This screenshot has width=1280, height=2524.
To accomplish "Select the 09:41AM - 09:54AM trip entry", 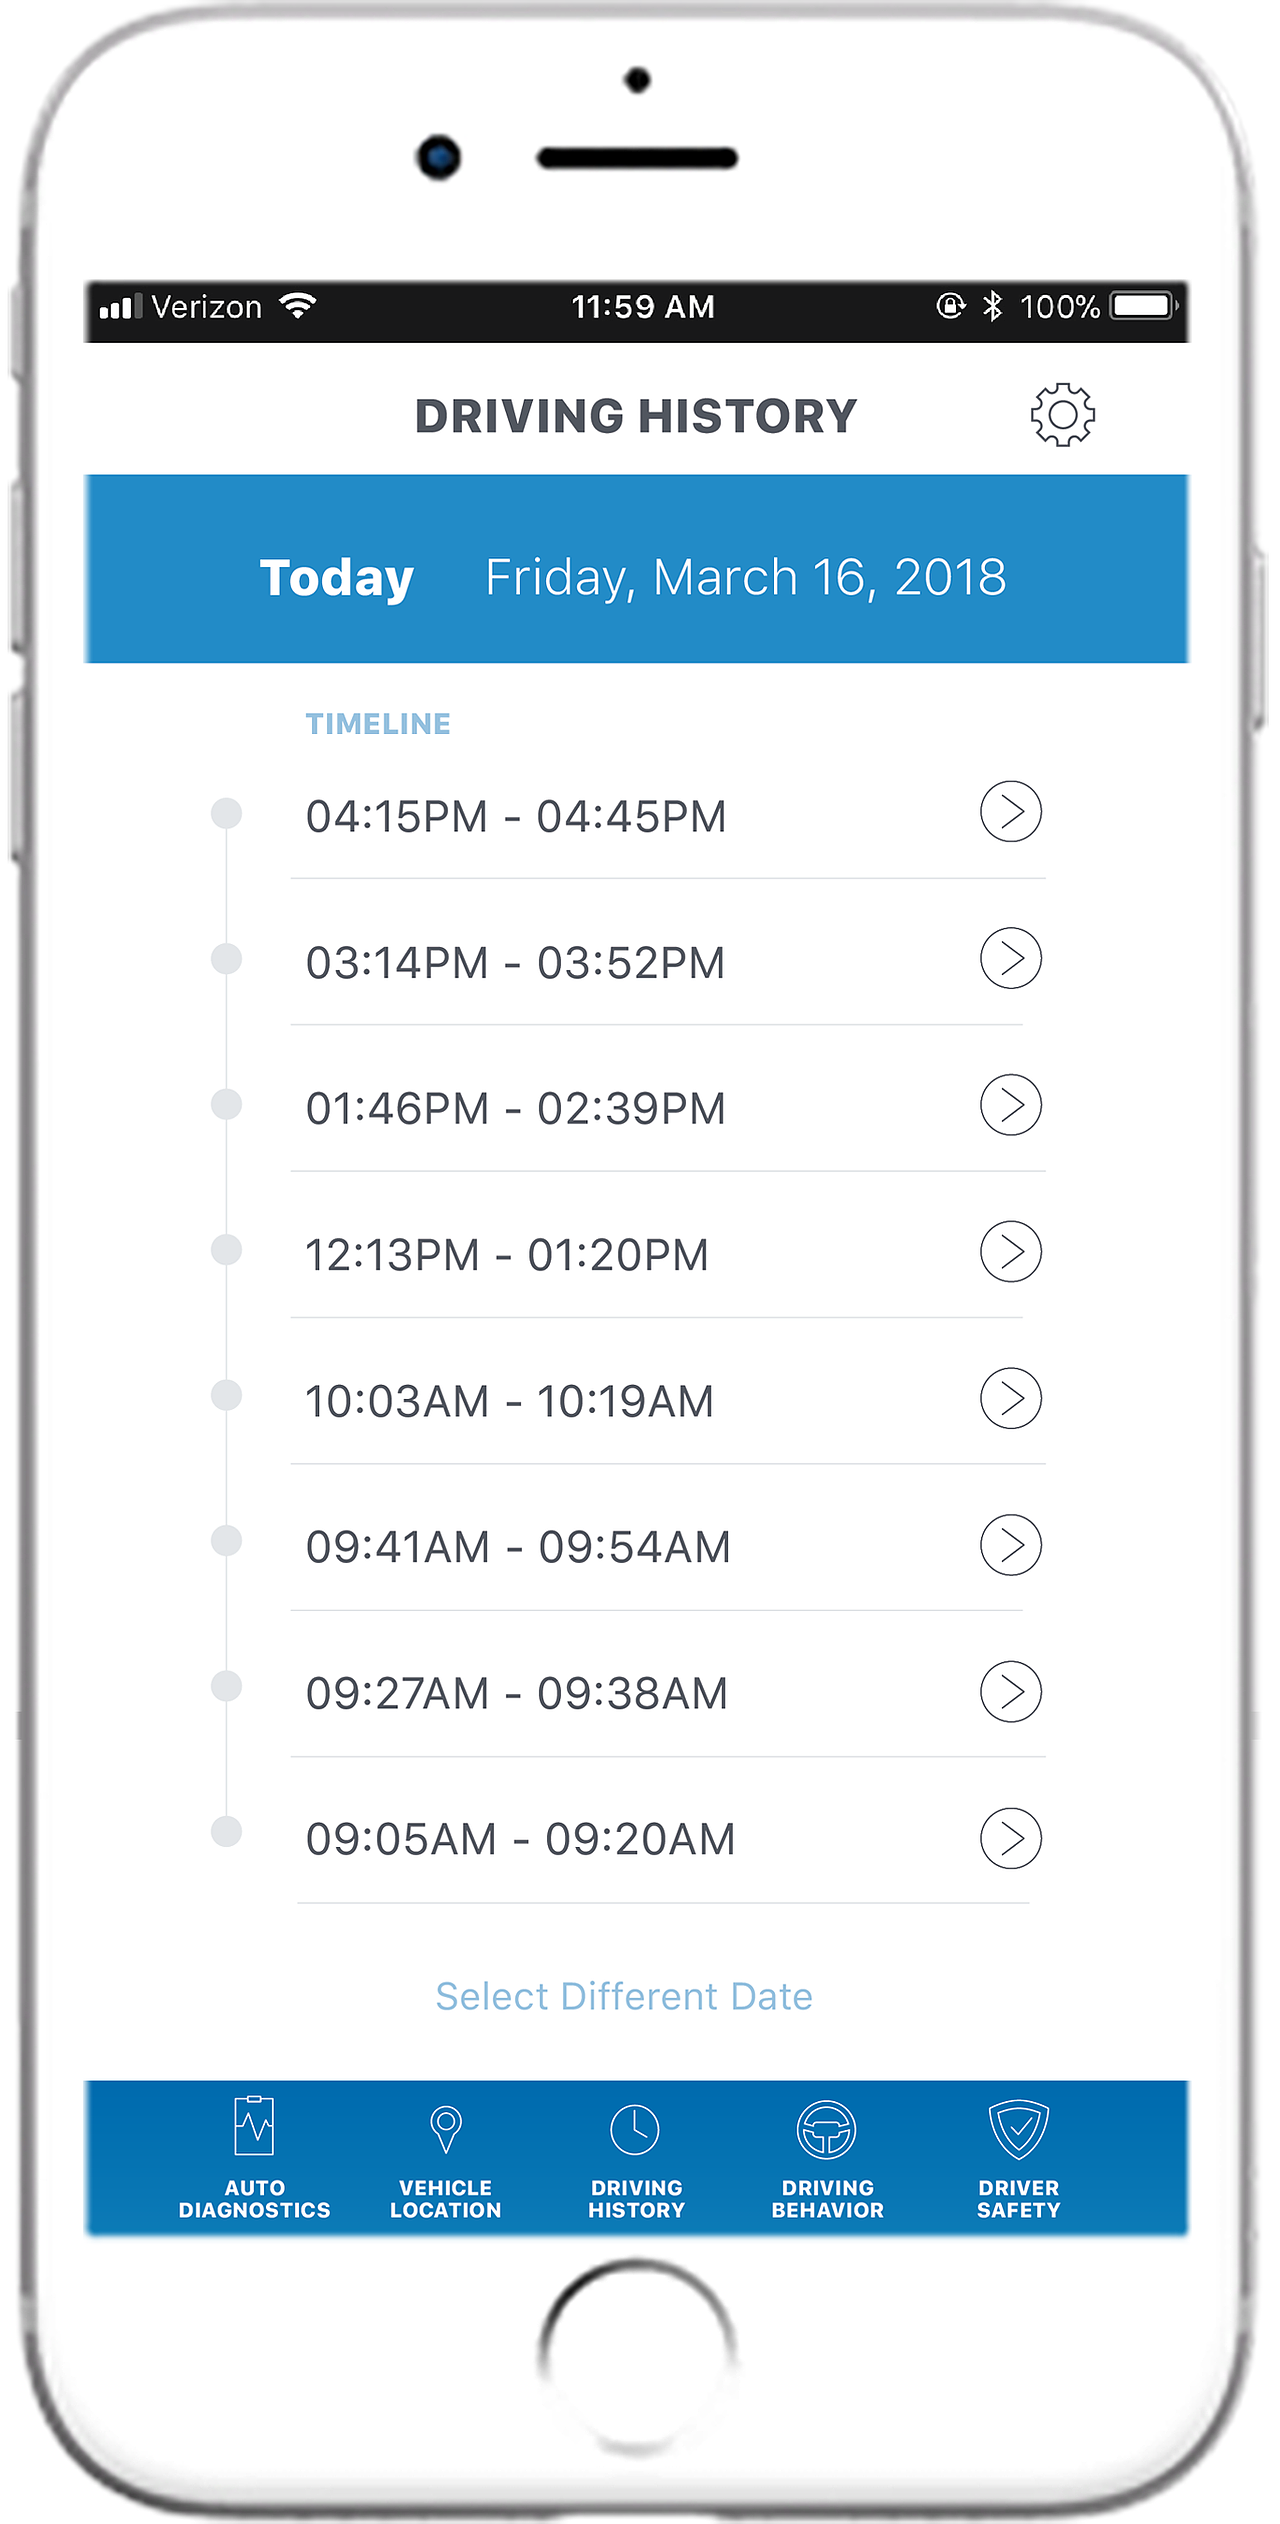I will point(518,1547).
